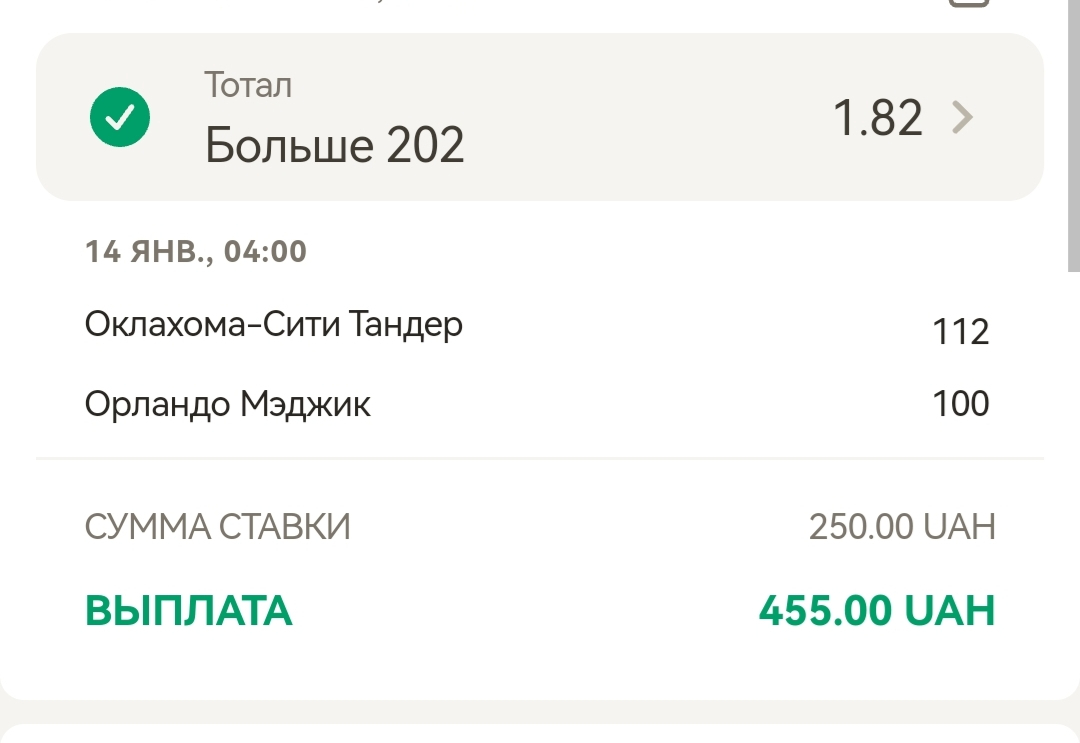
Task: Tap the green ВЫПЛАТА label
Action: 188,611
